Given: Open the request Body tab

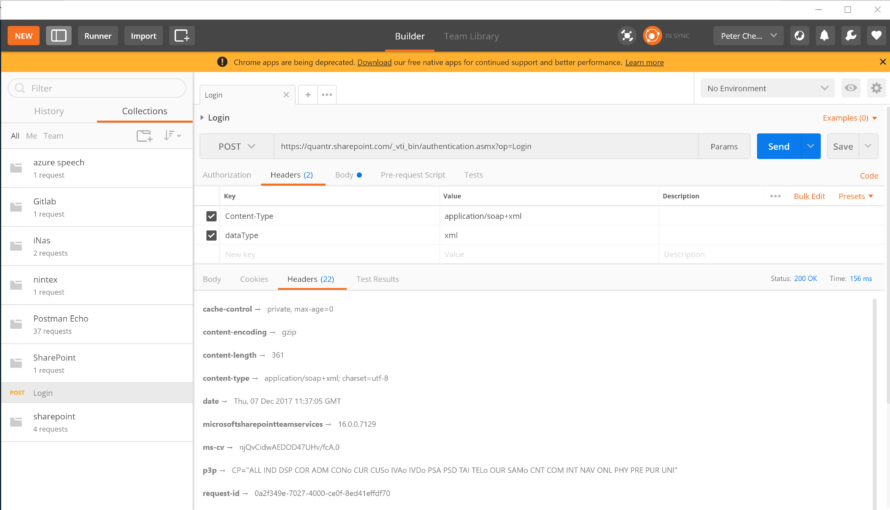Looking at the screenshot, I should tap(348, 175).
